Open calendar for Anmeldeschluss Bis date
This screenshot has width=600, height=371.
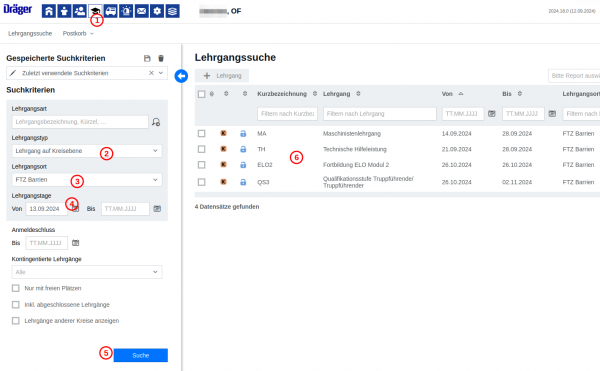click(76, 243)
